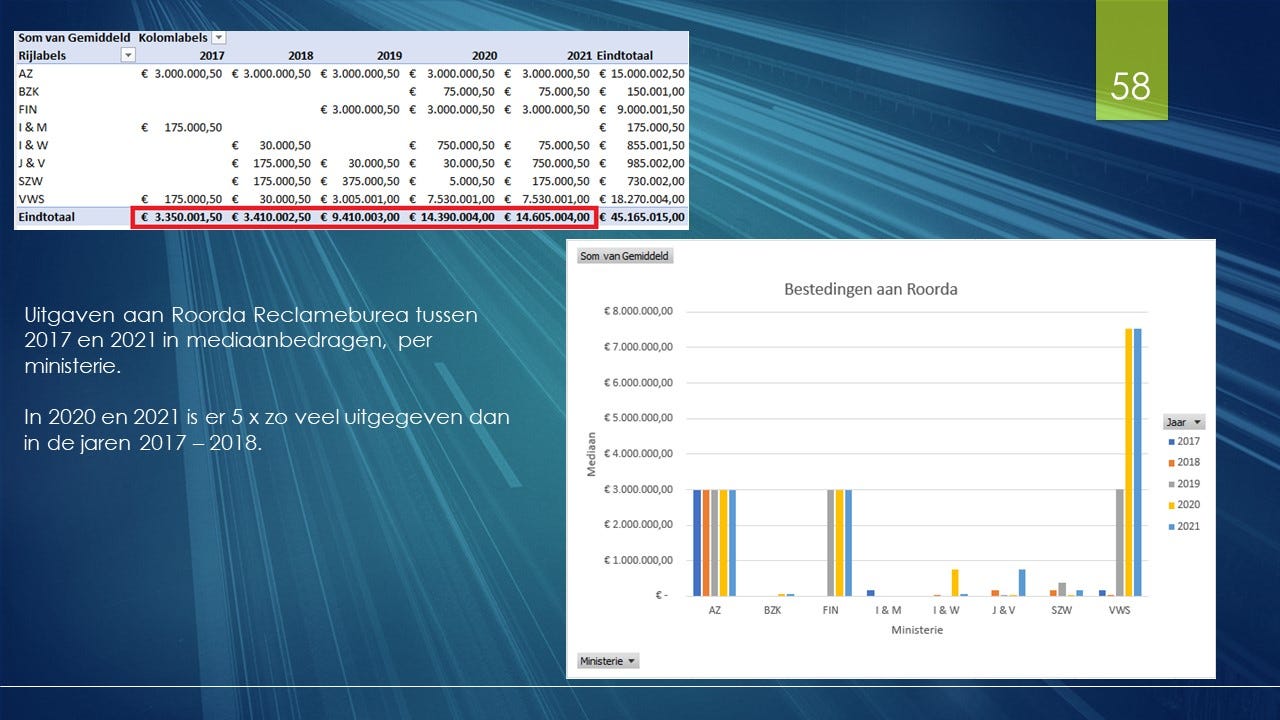Click the 2021 total € 14.605.004,00 cell
Screen dimensions: 1280x720
pos(546,217)
